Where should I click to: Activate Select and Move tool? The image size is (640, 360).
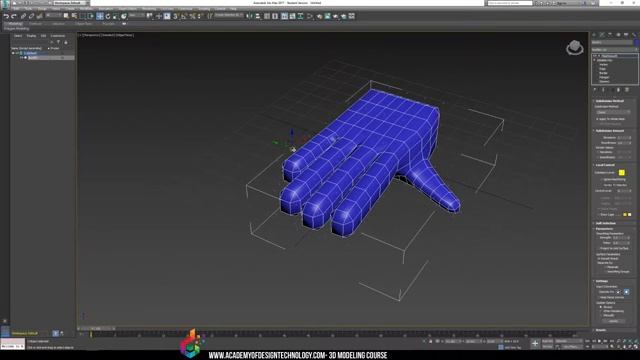coord(100,16)
